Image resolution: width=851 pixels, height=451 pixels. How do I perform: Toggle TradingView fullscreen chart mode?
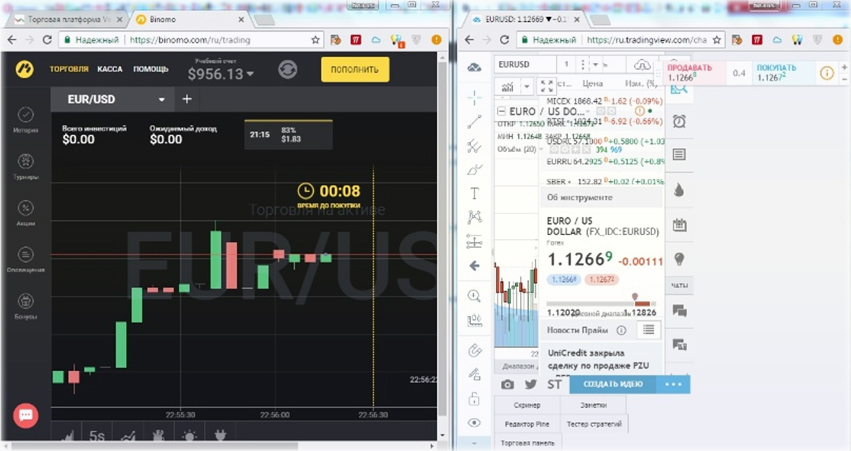pyautogui.click(x=547, y=87)
